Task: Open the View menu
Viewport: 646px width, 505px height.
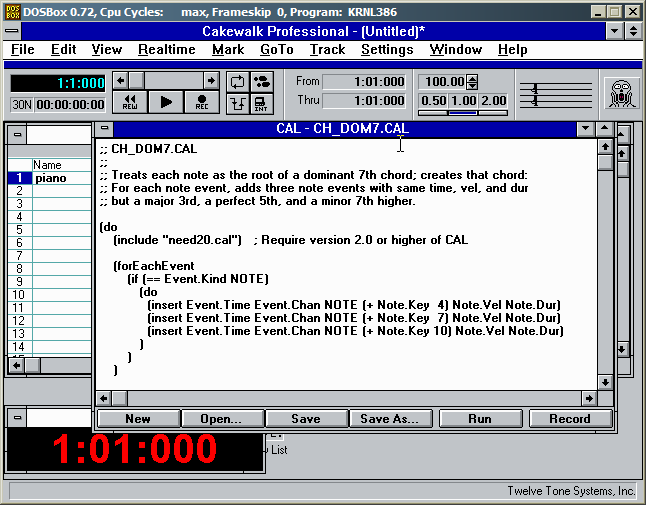Action: [x=107, y=49]
